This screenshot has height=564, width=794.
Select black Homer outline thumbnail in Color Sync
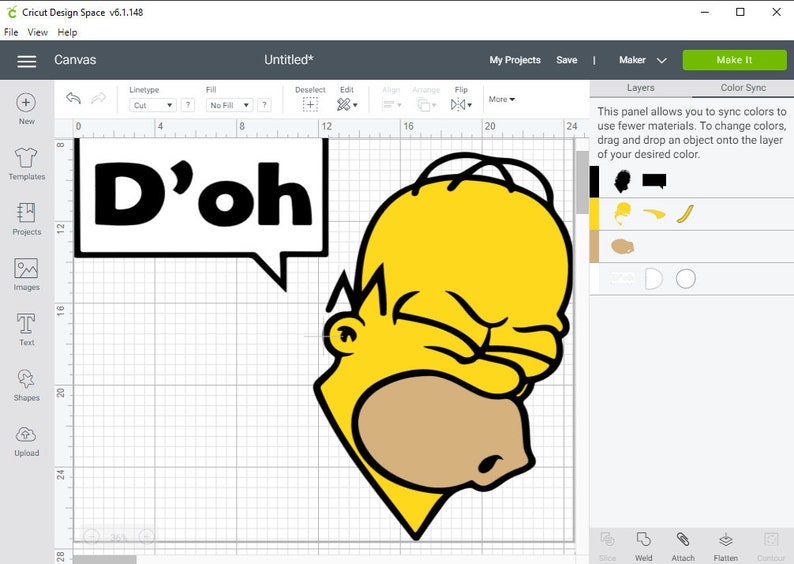click(622, 181)
